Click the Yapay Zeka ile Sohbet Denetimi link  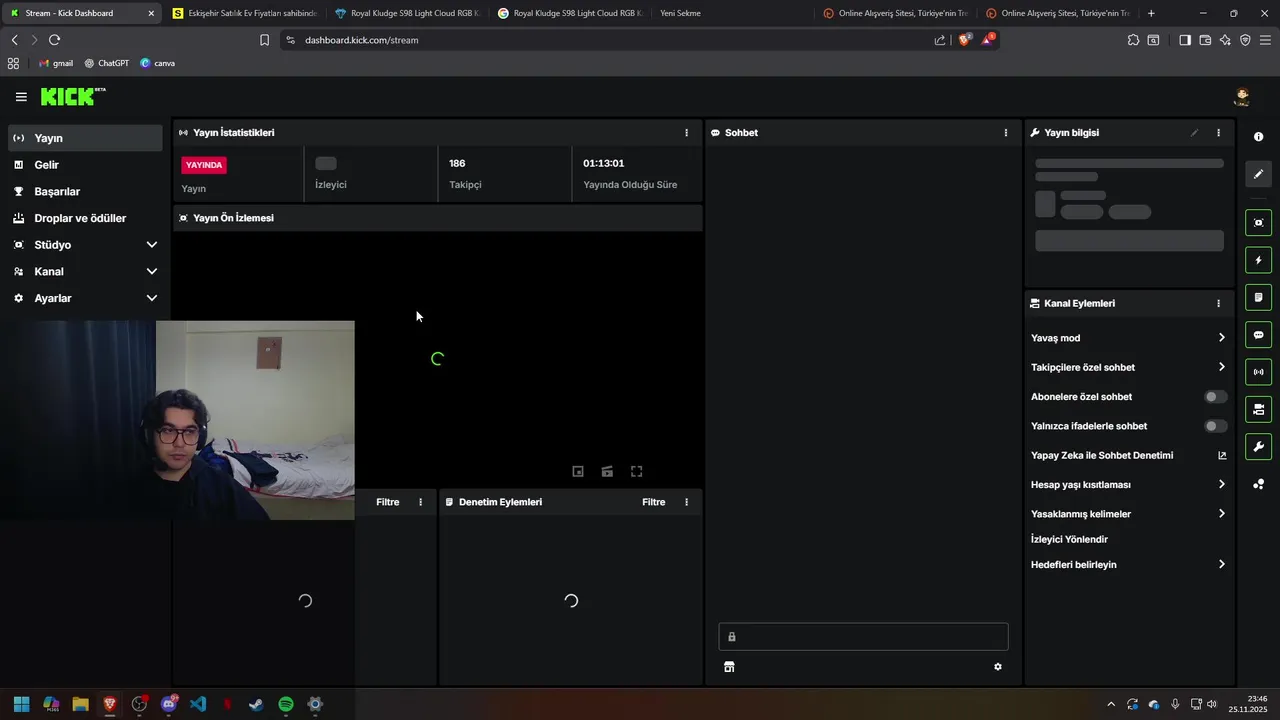(1102, 455)
